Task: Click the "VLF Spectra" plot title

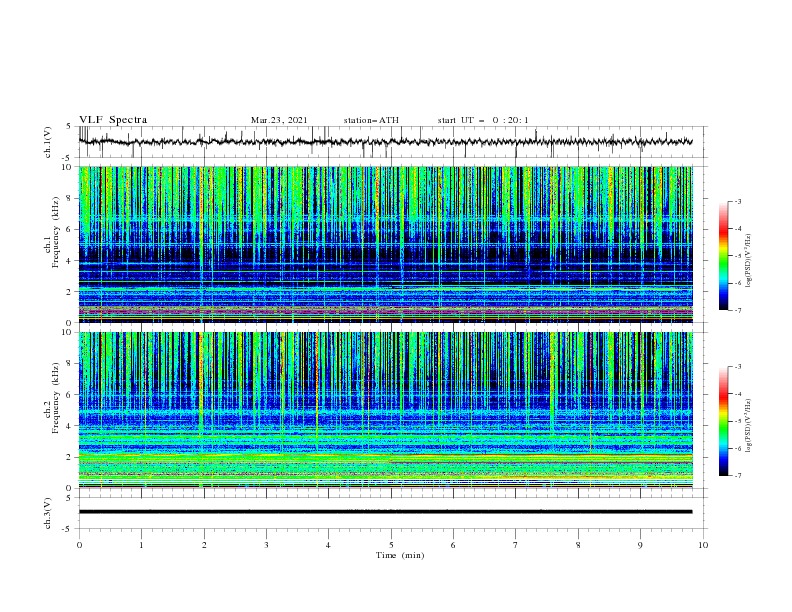Action: pos(113,120)
